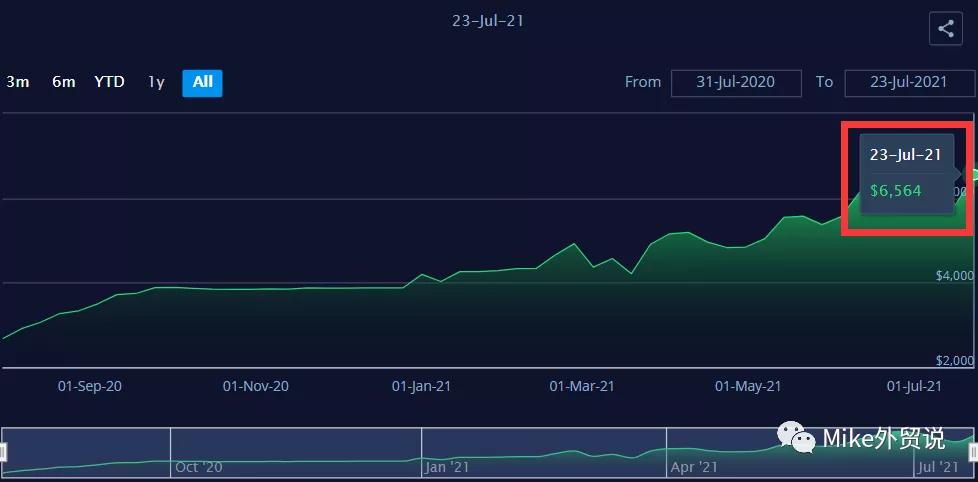Click Jul '21 in navigator timeline
Screen dimensions: 978x482
click(939, 467)
